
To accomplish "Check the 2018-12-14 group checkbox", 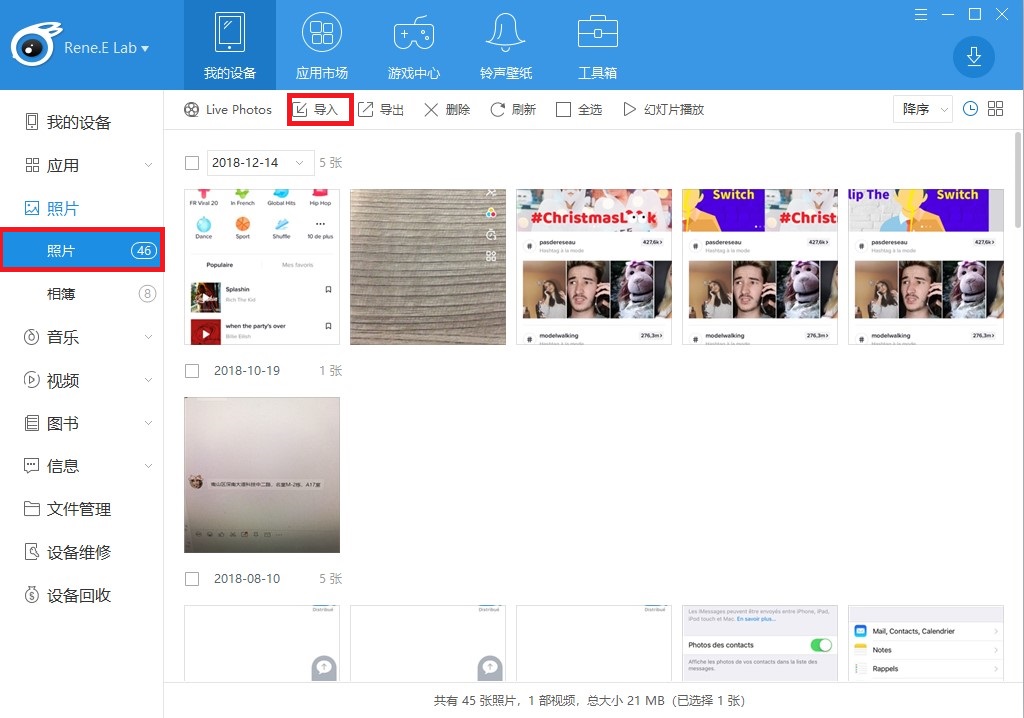I will pyautogui.click(x=192, y=163).
